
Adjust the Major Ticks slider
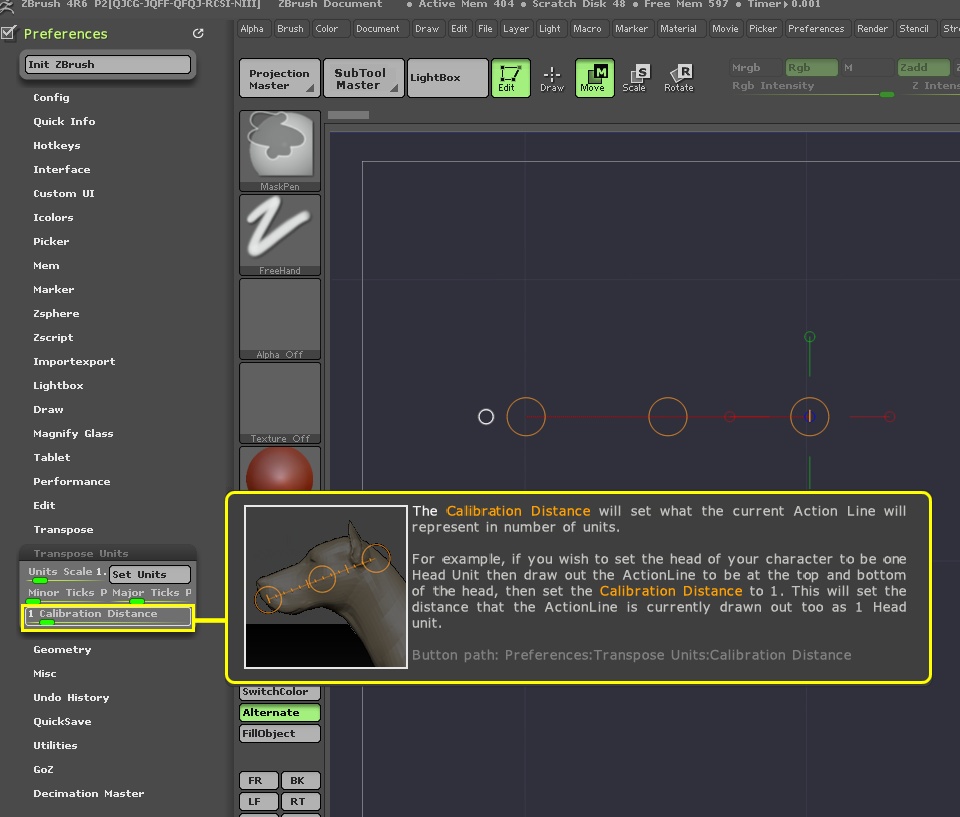(151, 594)
